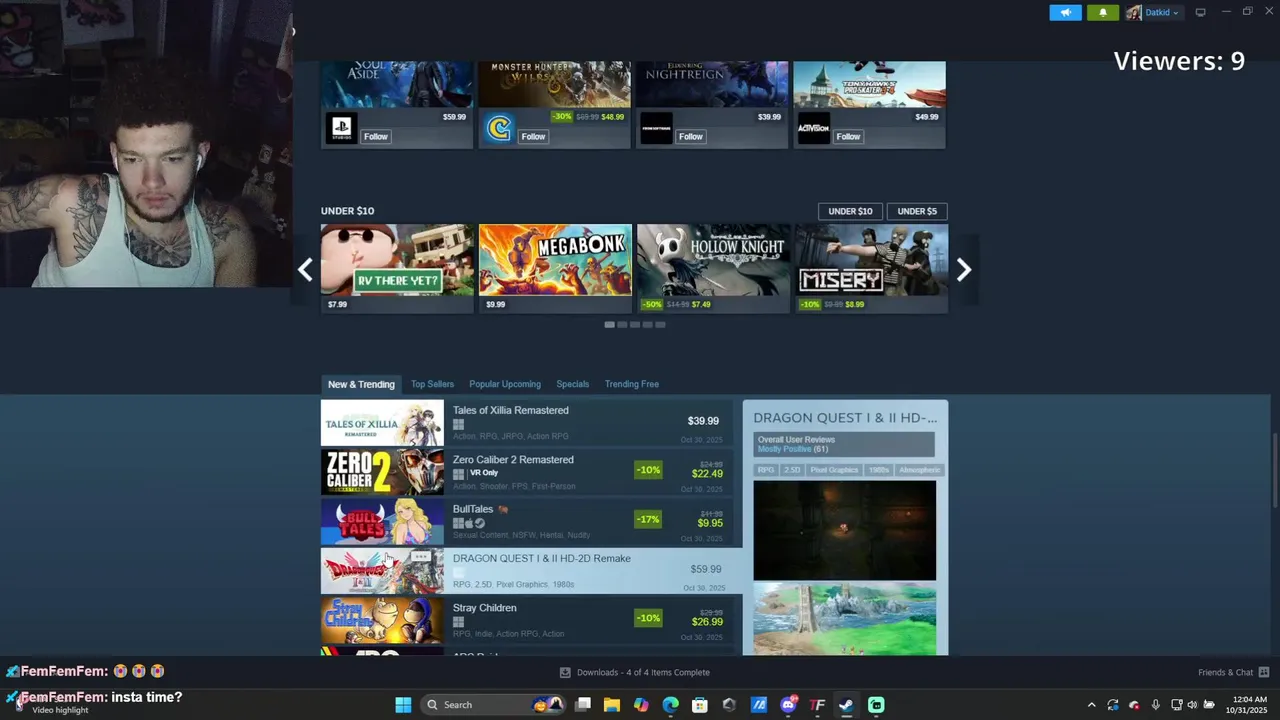1280x720 pixels.
Task: Open the Megabonk game capsule
Action: coord(555,268)
